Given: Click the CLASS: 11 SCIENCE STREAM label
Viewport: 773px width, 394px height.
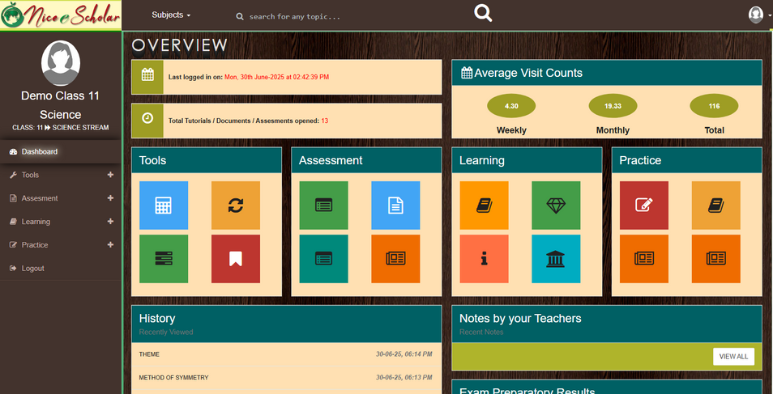Looking at the screenshot, I should [x=61, y=128].
